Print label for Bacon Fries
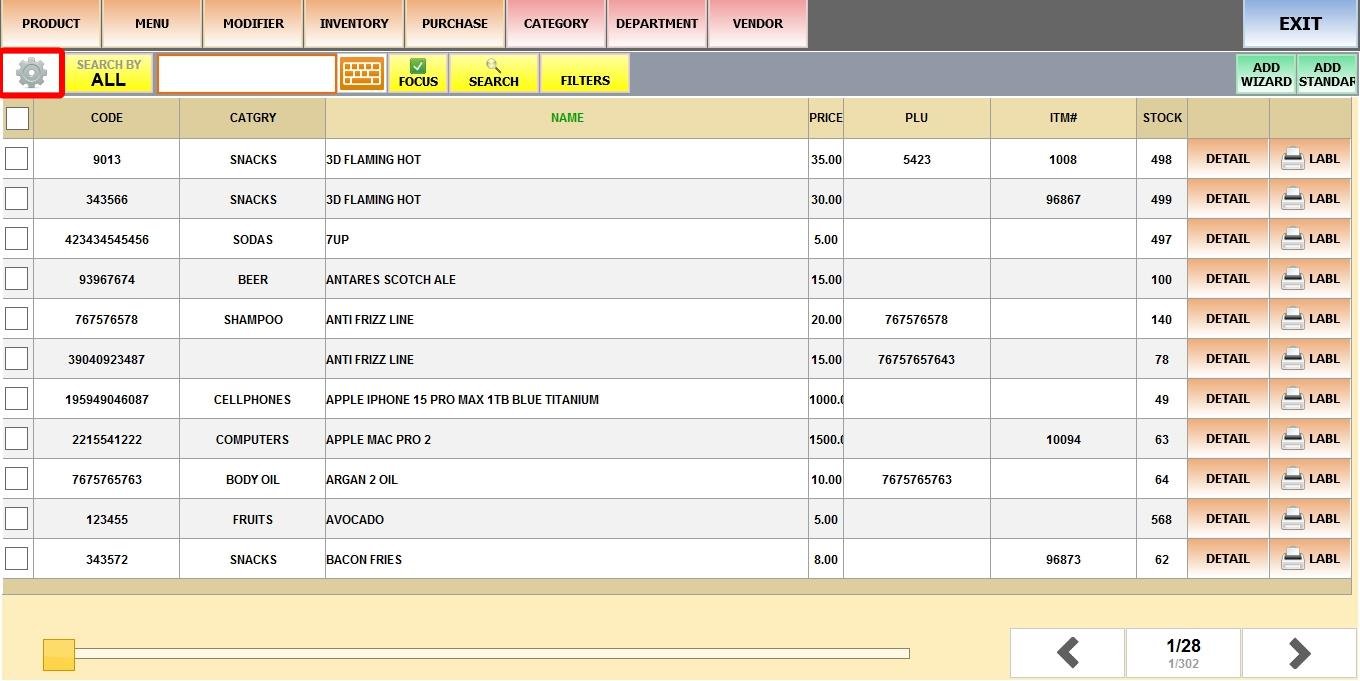Viewport: 1360px width, 681px height. [1310, 559]
